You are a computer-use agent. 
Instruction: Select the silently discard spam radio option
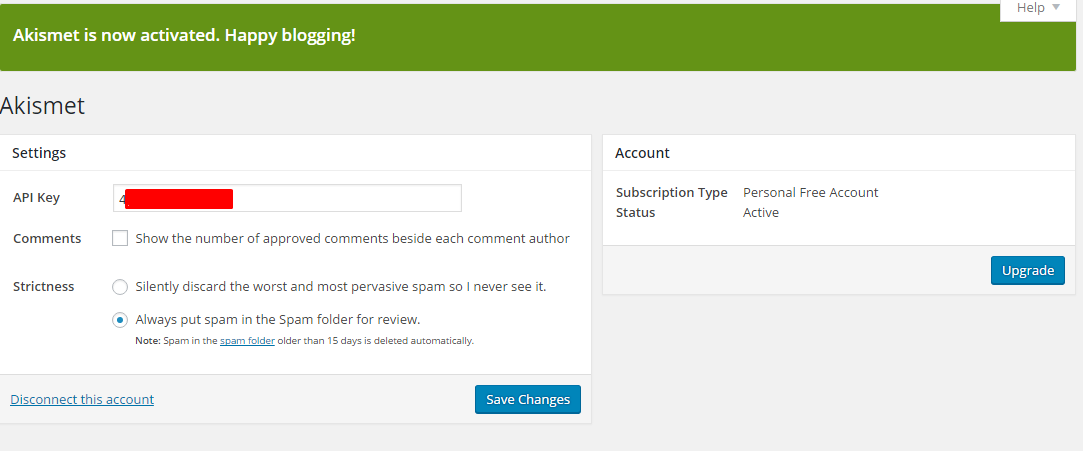pyautogui.click(x=120, y=287)
